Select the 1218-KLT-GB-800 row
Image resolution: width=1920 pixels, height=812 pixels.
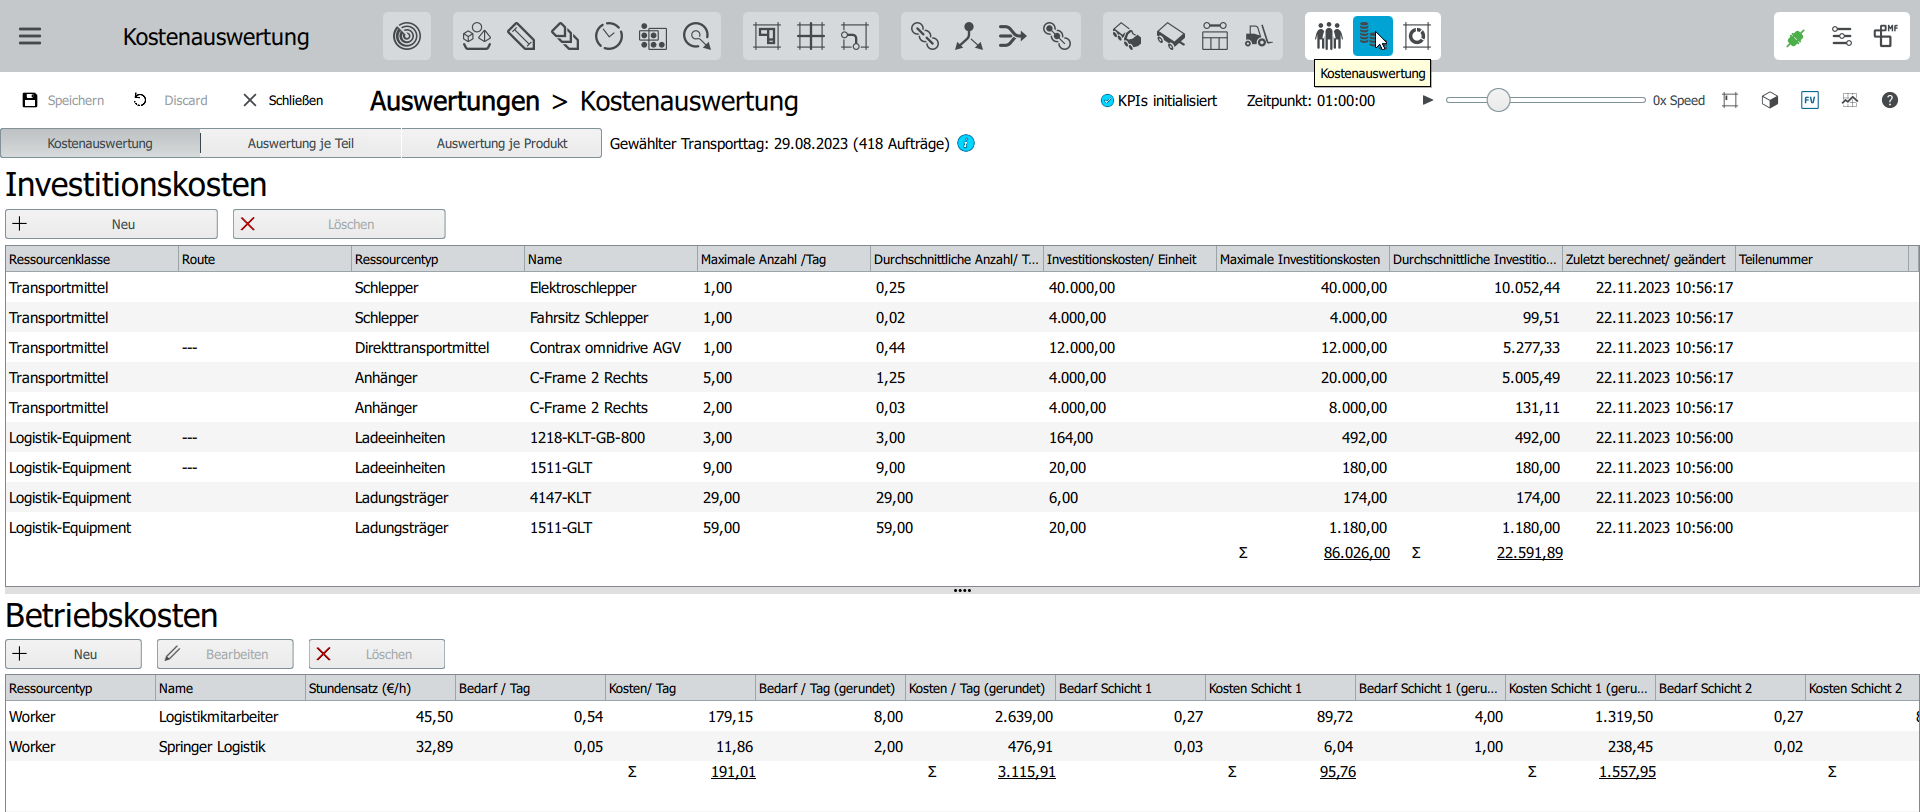point(960,437)
